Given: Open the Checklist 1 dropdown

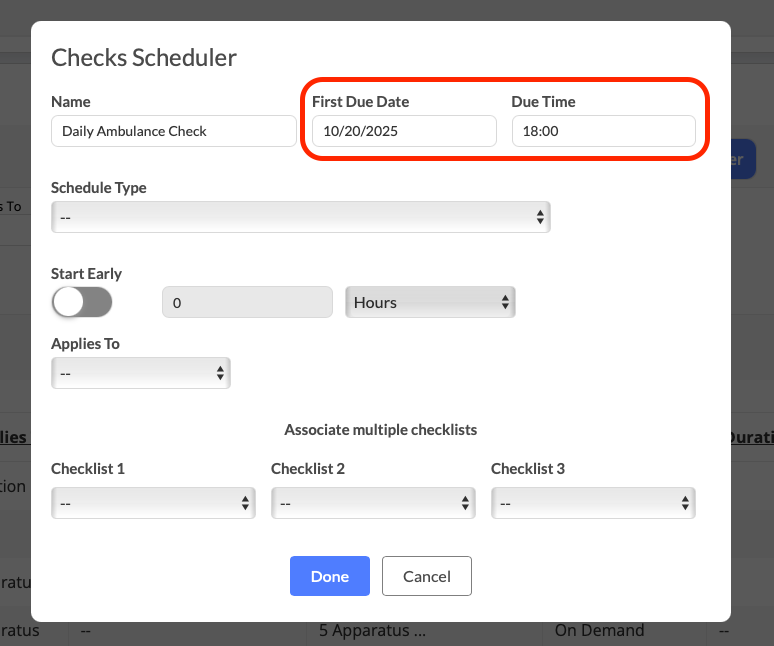Looking at the screenshot, I should [x=153, y=503].
